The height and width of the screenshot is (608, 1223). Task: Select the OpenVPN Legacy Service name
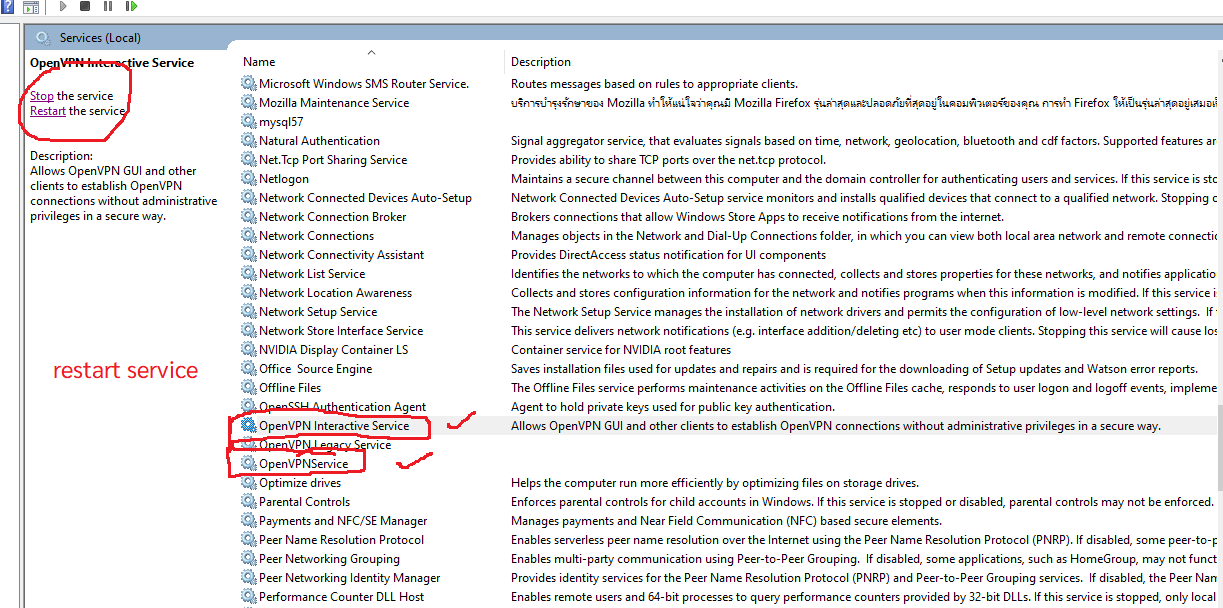(x=325, y=445)
